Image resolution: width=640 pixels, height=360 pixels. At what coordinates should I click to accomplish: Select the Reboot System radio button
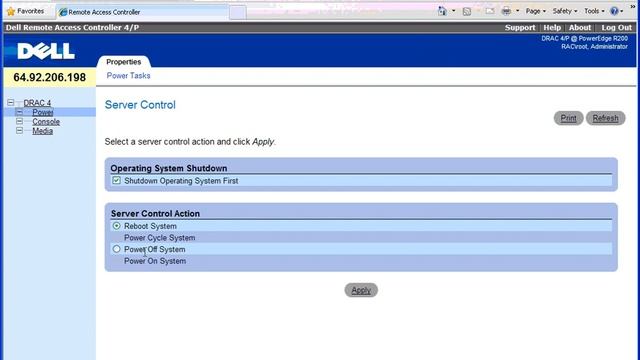116,226
